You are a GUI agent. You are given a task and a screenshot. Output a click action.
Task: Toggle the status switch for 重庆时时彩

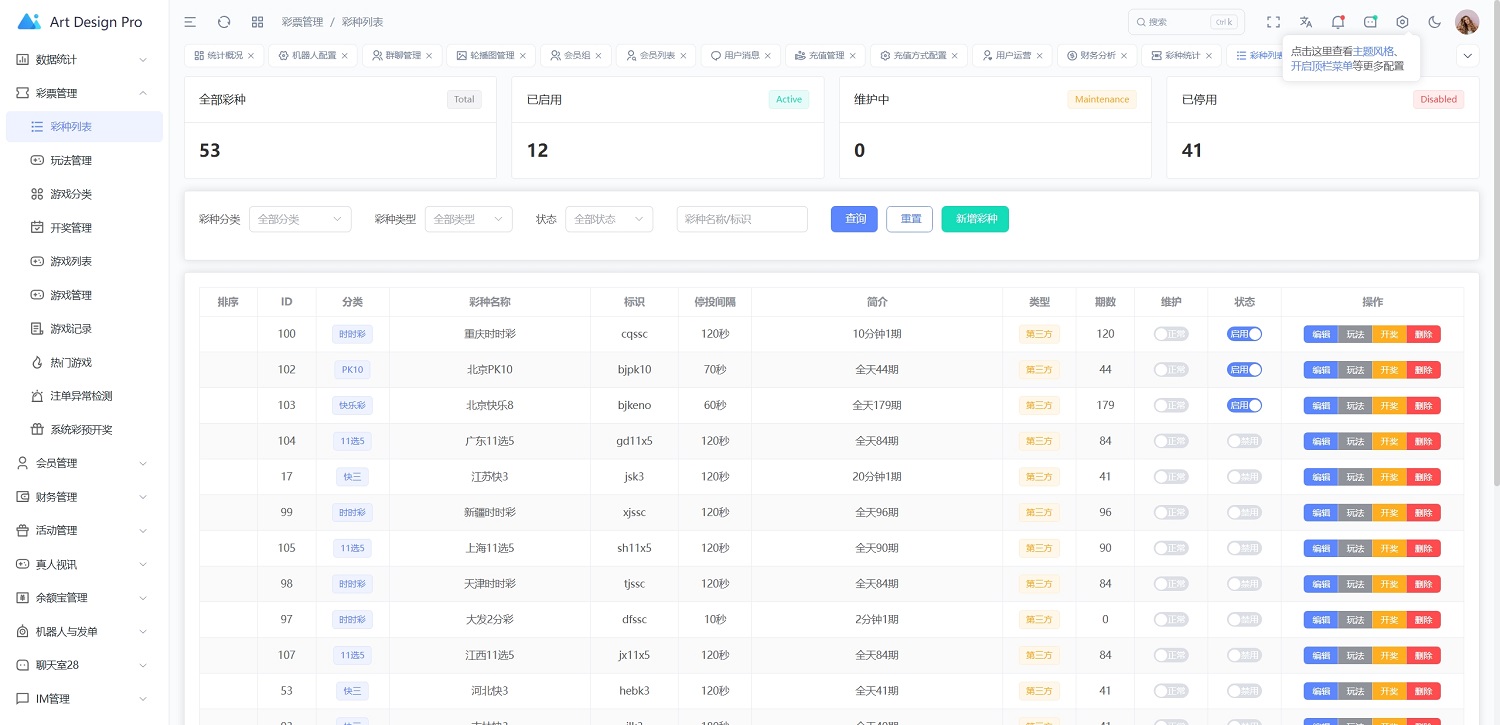(x=1244, y=334)
